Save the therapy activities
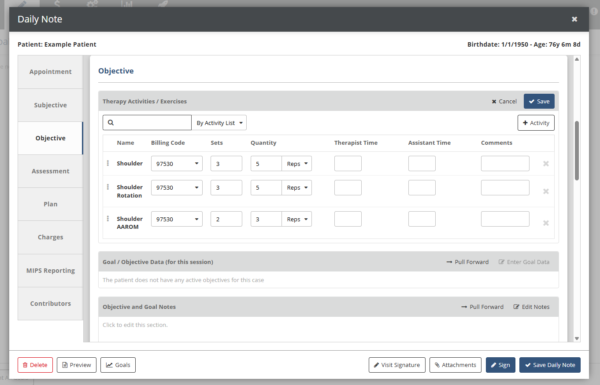 pos(539,101)
